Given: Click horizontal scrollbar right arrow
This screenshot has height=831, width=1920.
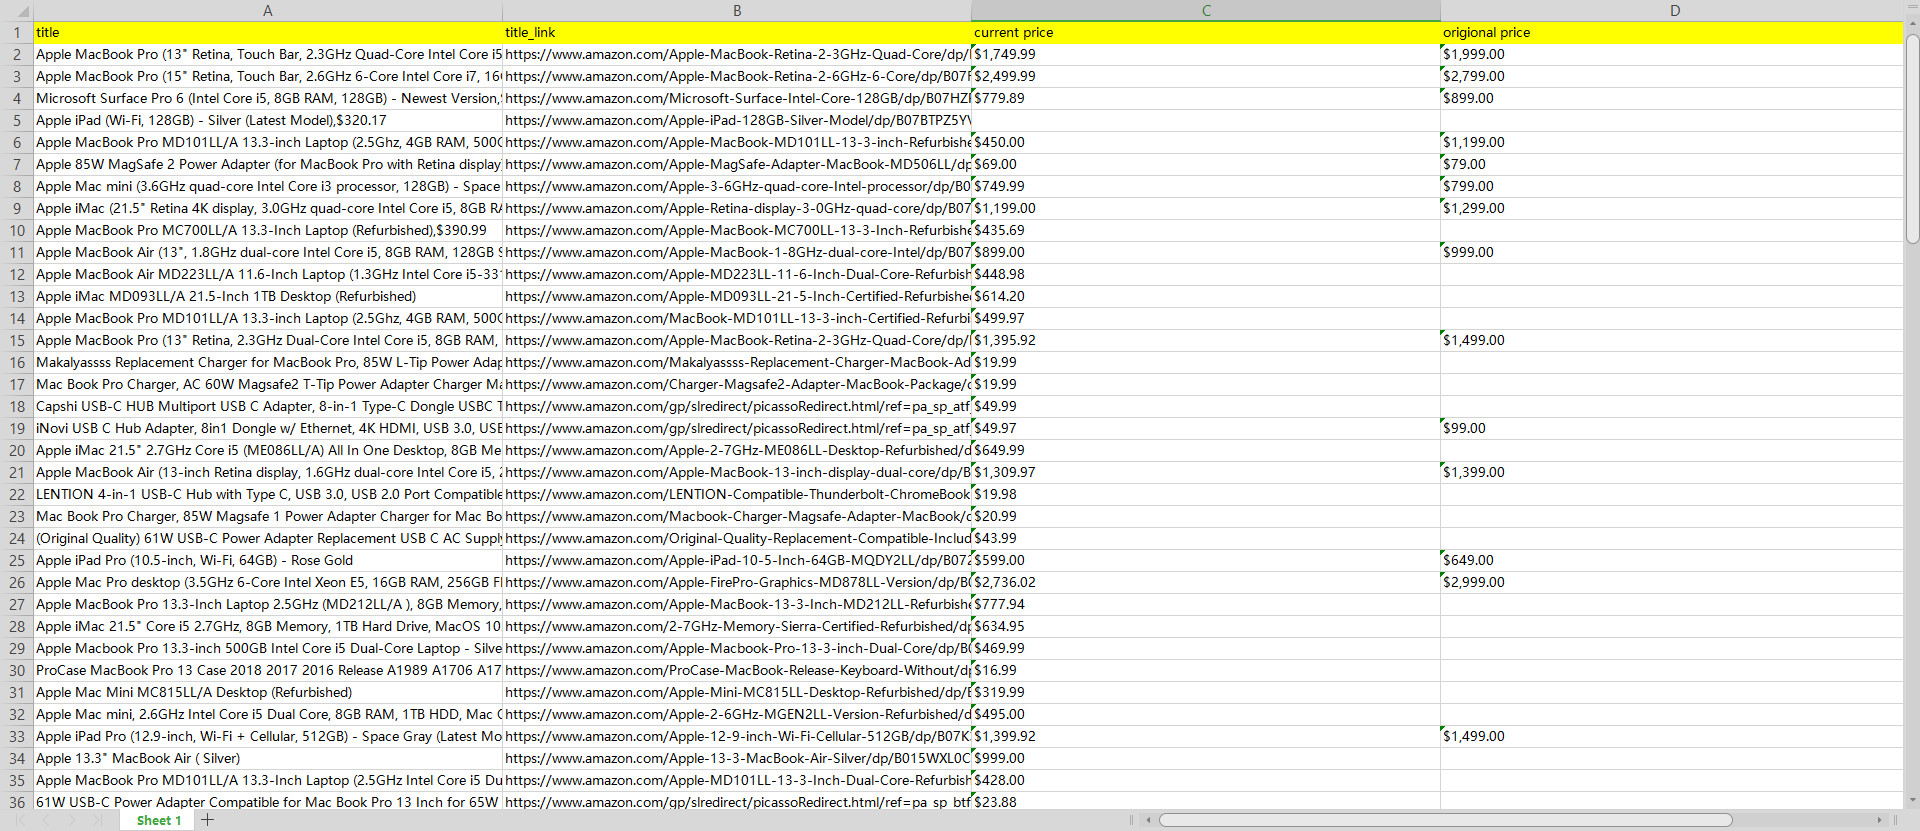Looking at the screenshot, I should (x=1879, y=820).
